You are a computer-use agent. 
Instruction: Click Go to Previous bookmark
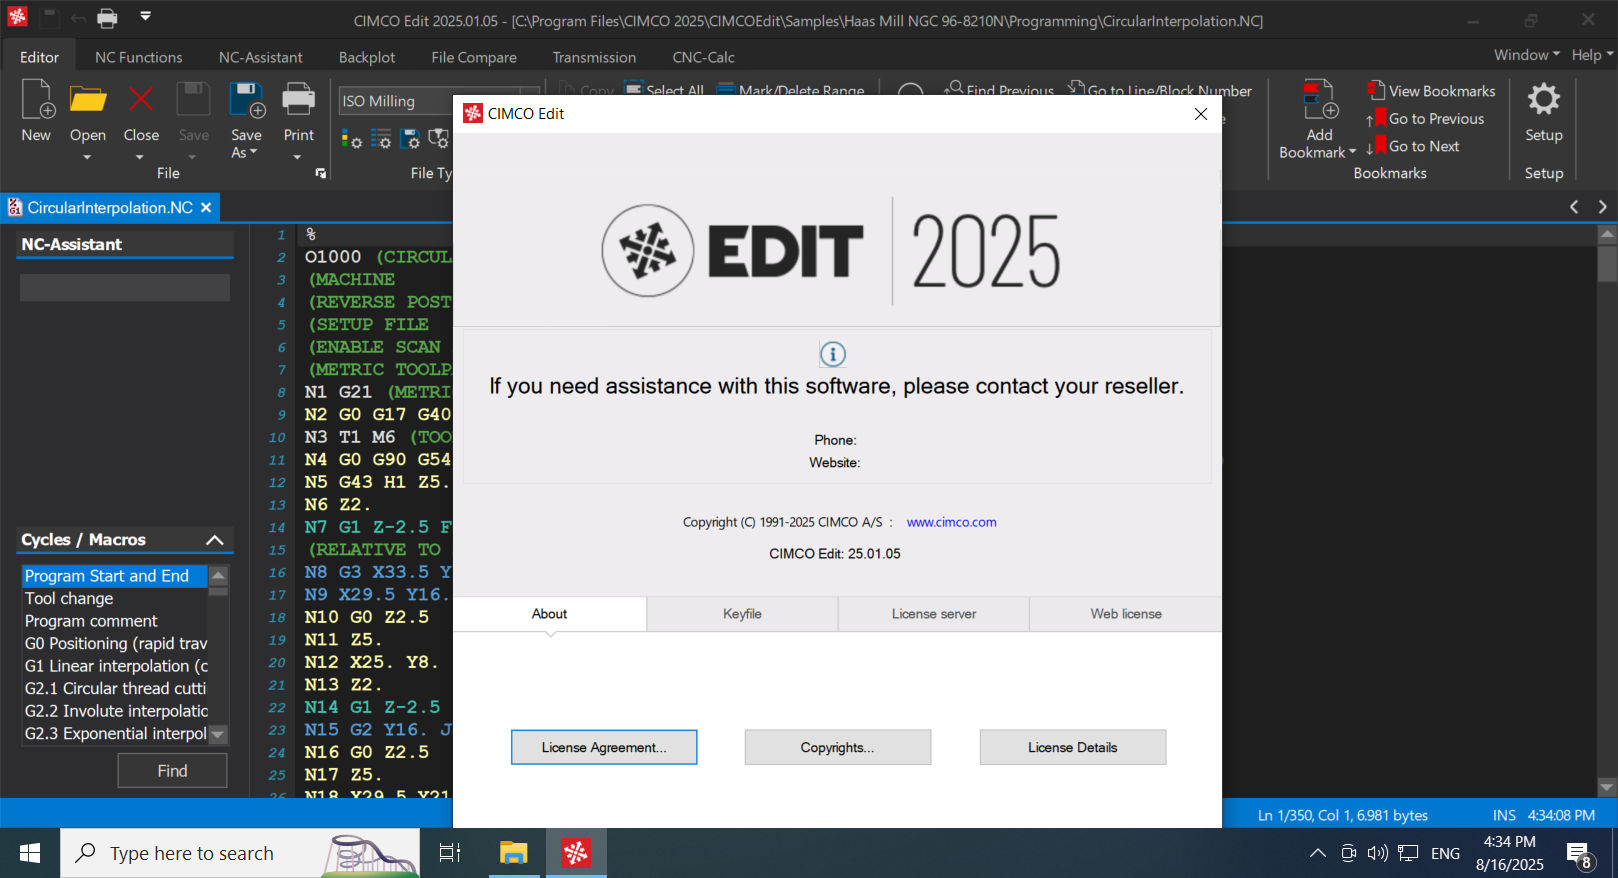1425,118
